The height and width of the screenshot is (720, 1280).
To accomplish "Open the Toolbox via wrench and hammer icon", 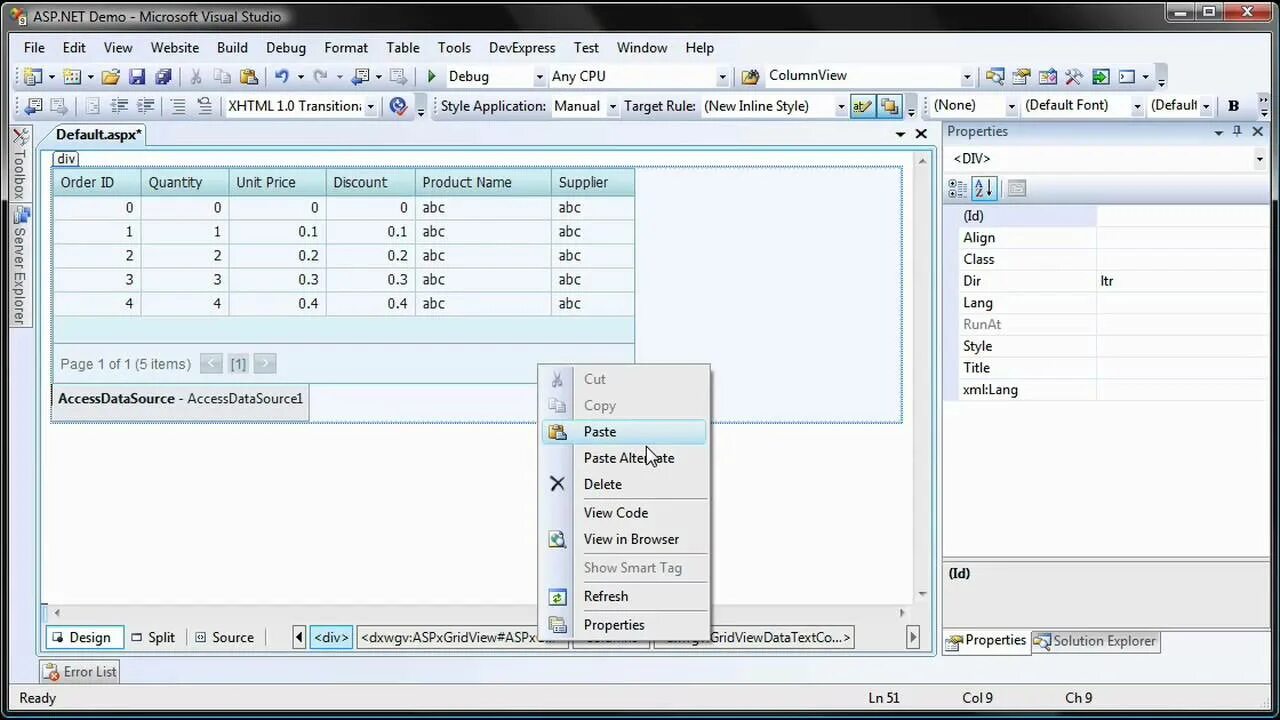I will pos(1074,76).
